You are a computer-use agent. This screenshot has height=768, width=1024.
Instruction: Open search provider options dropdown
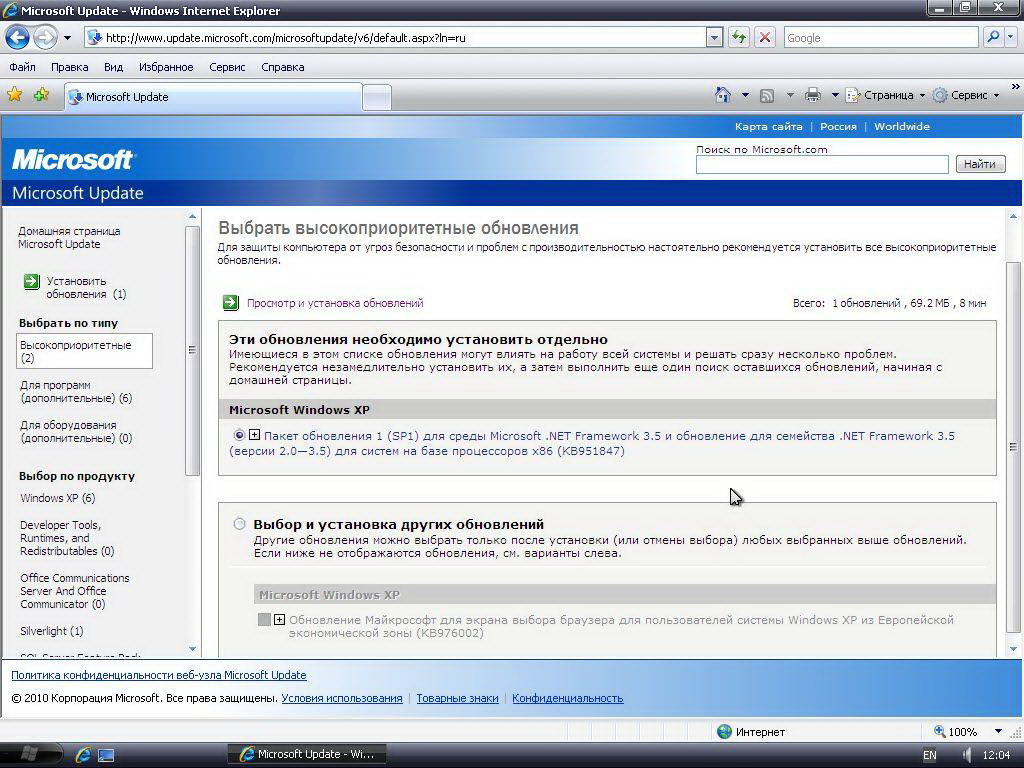click(1011, 37)
